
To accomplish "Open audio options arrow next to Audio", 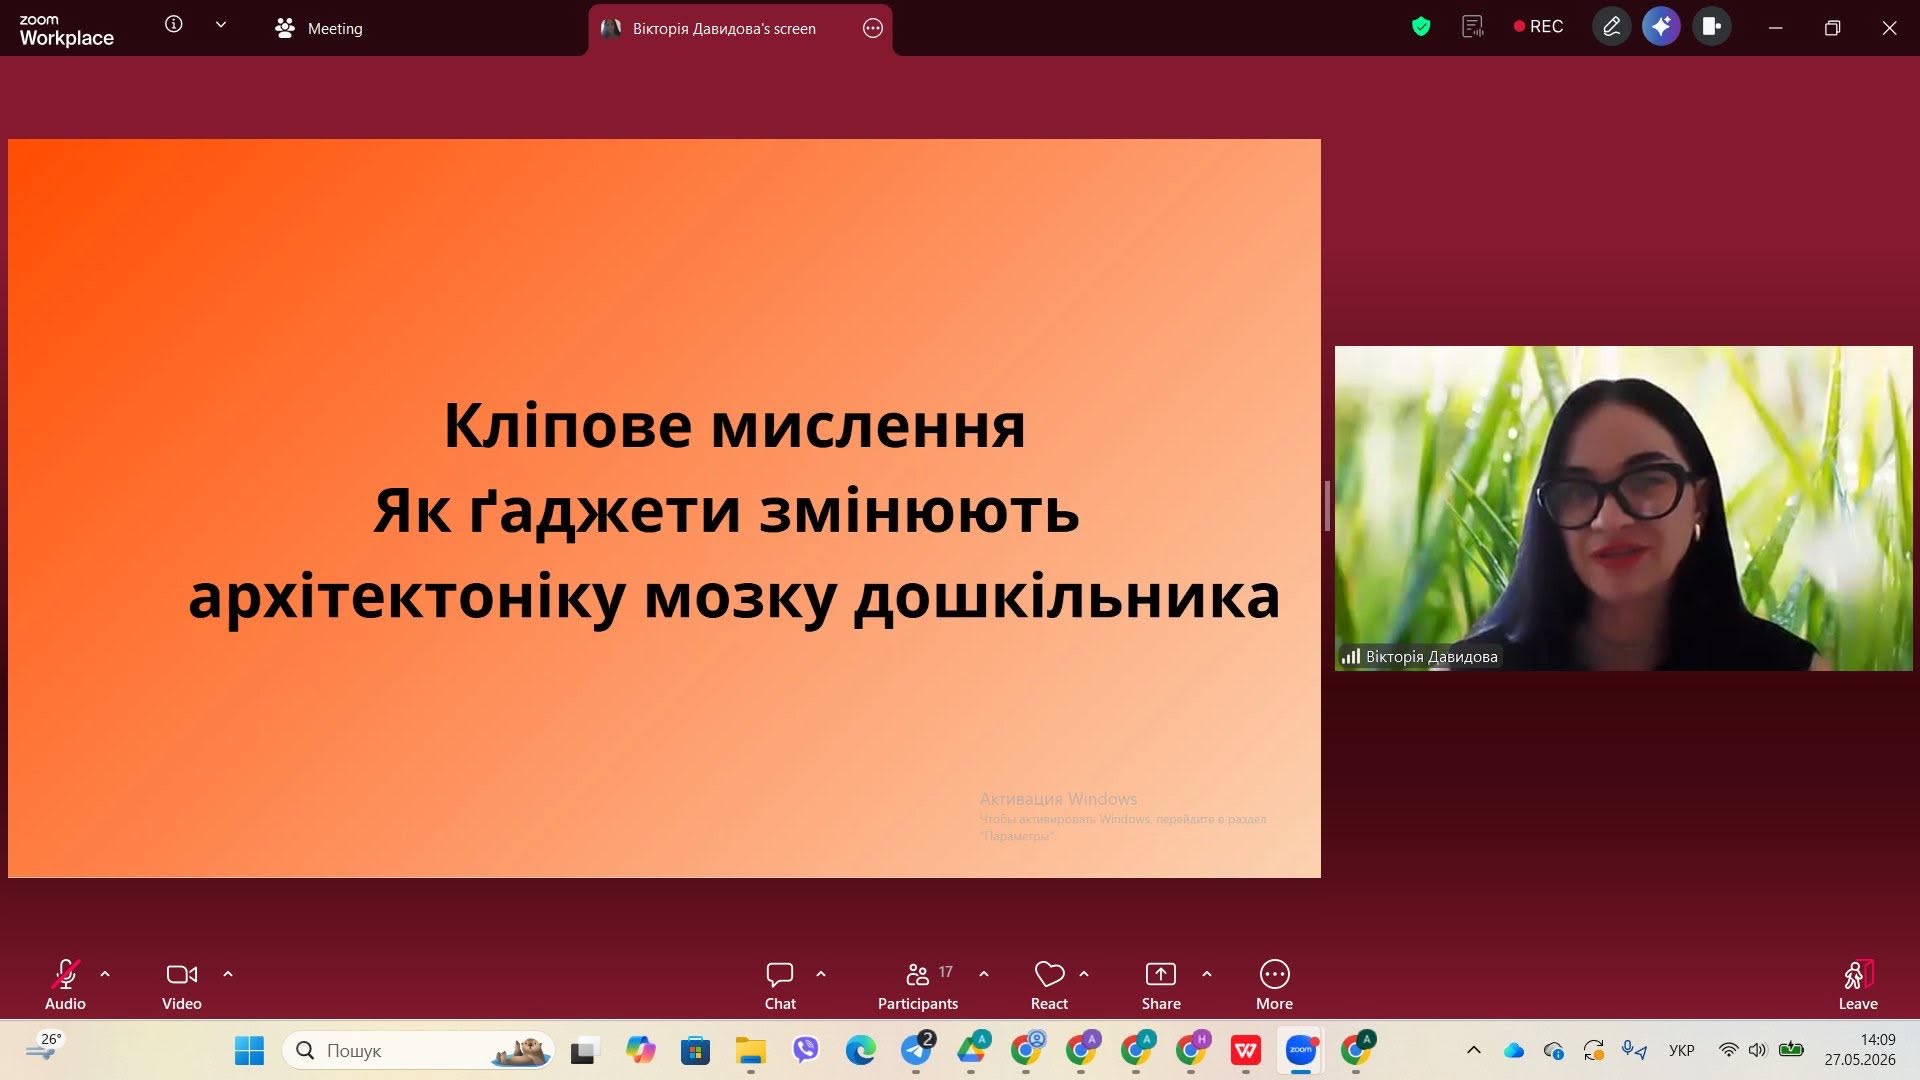I will [105, 974].
